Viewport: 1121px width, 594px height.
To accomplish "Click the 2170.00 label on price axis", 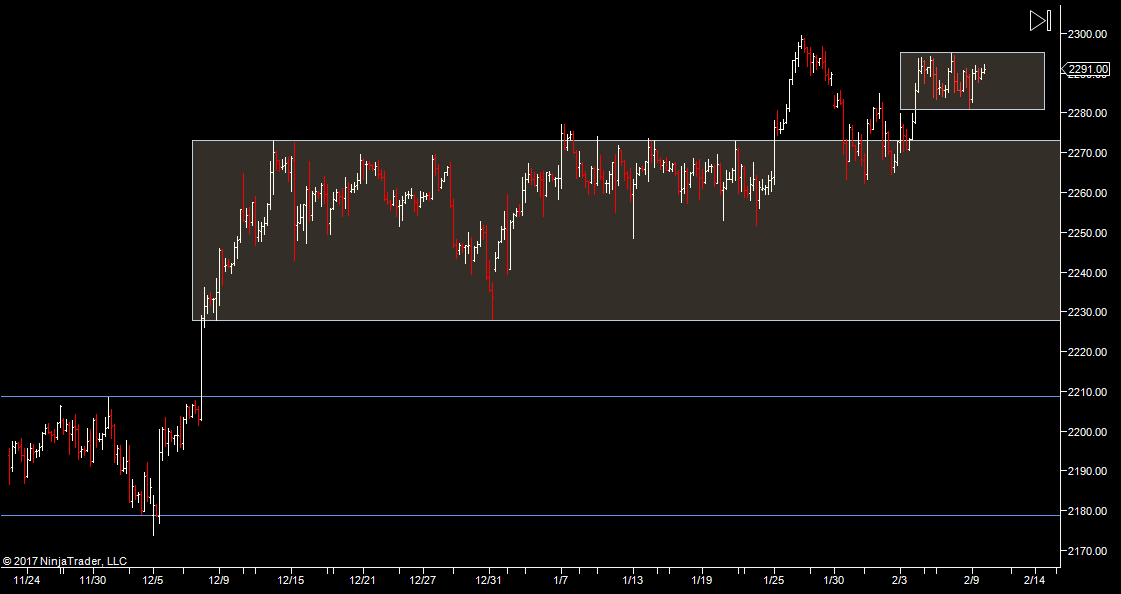I will [1087, 551].
